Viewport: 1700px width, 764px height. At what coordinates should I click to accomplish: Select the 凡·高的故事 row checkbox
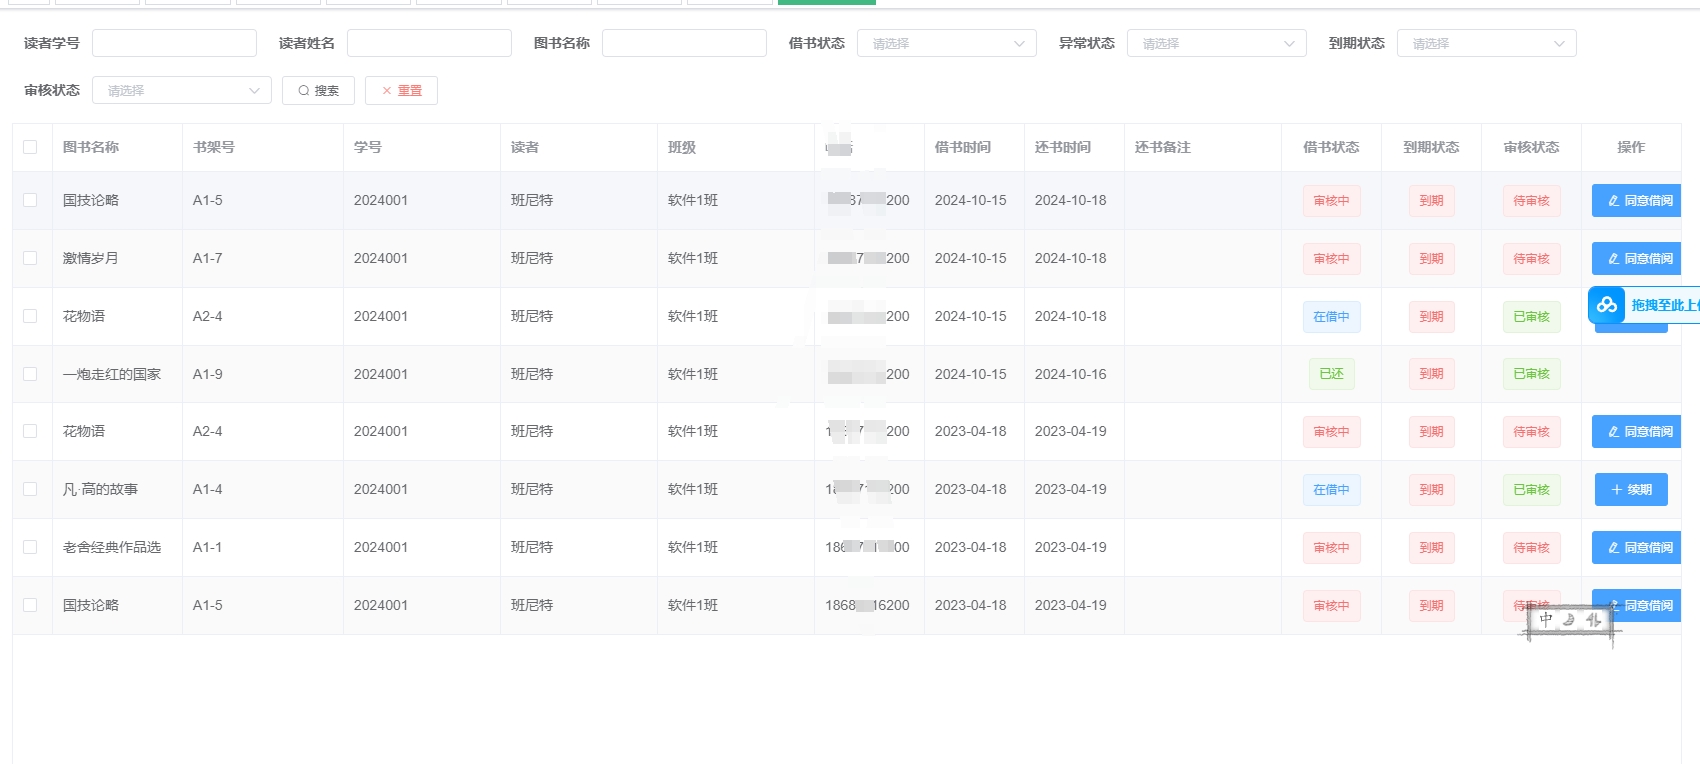(x=30, y=490)
